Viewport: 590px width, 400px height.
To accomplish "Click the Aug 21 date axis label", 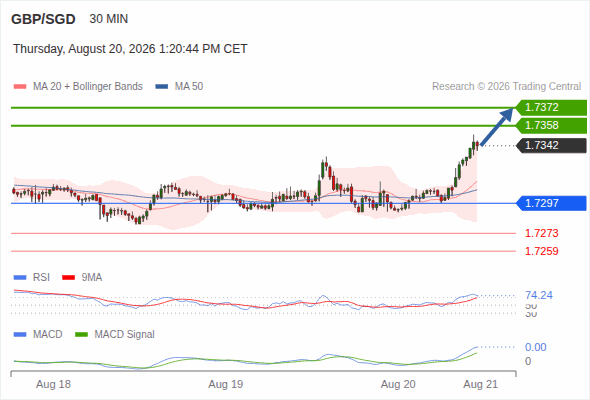I will pos(481,385).
